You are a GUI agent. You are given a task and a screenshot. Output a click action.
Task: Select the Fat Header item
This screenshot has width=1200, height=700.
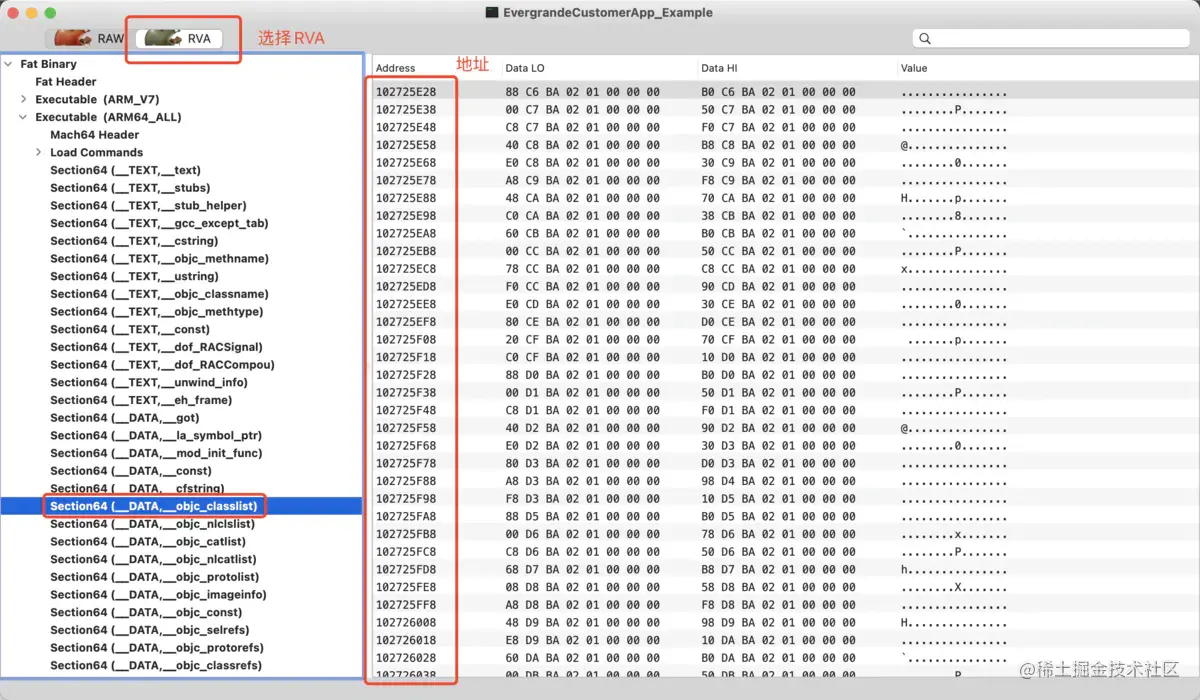coord(66,82)
